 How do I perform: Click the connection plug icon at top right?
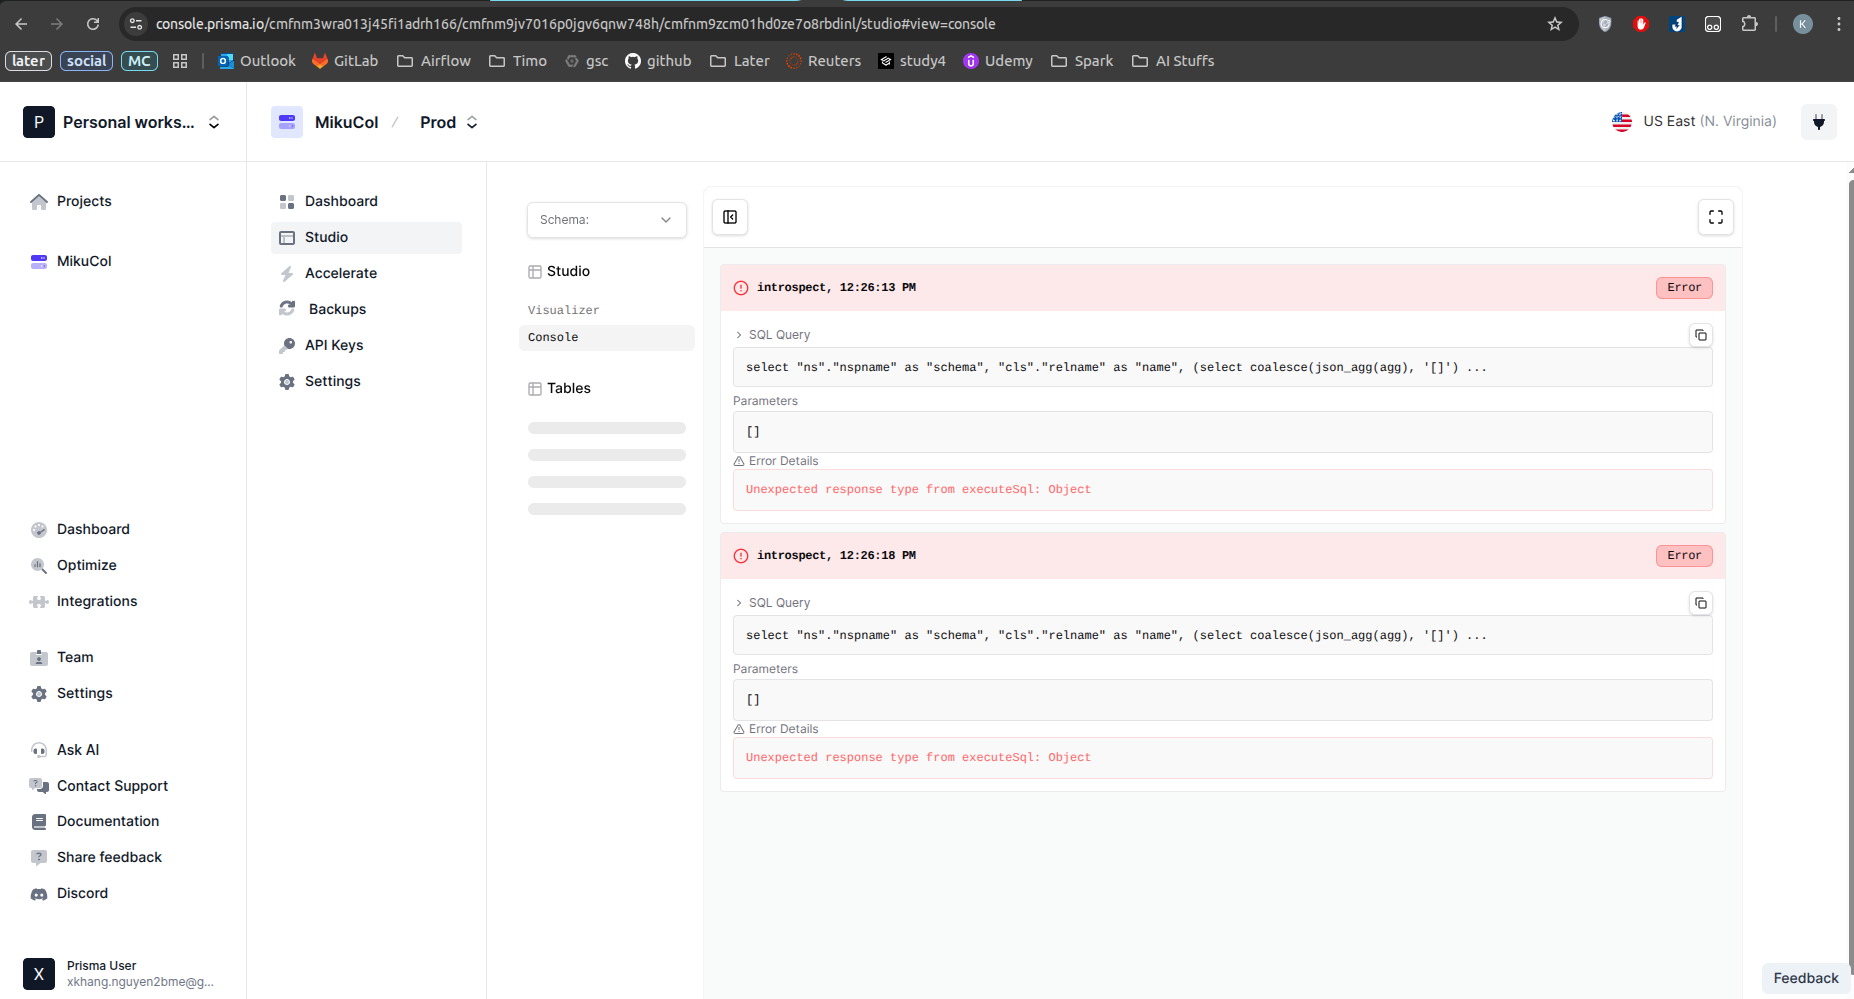coord(1818,122)
